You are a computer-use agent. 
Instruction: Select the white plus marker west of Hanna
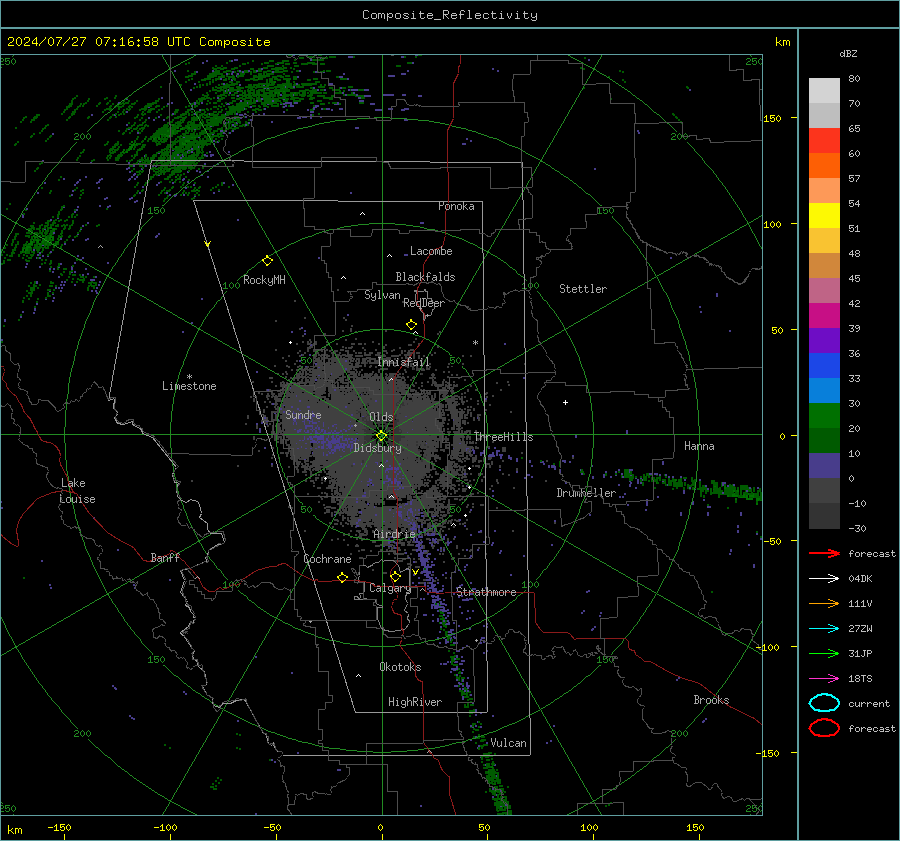click(565, 402)
